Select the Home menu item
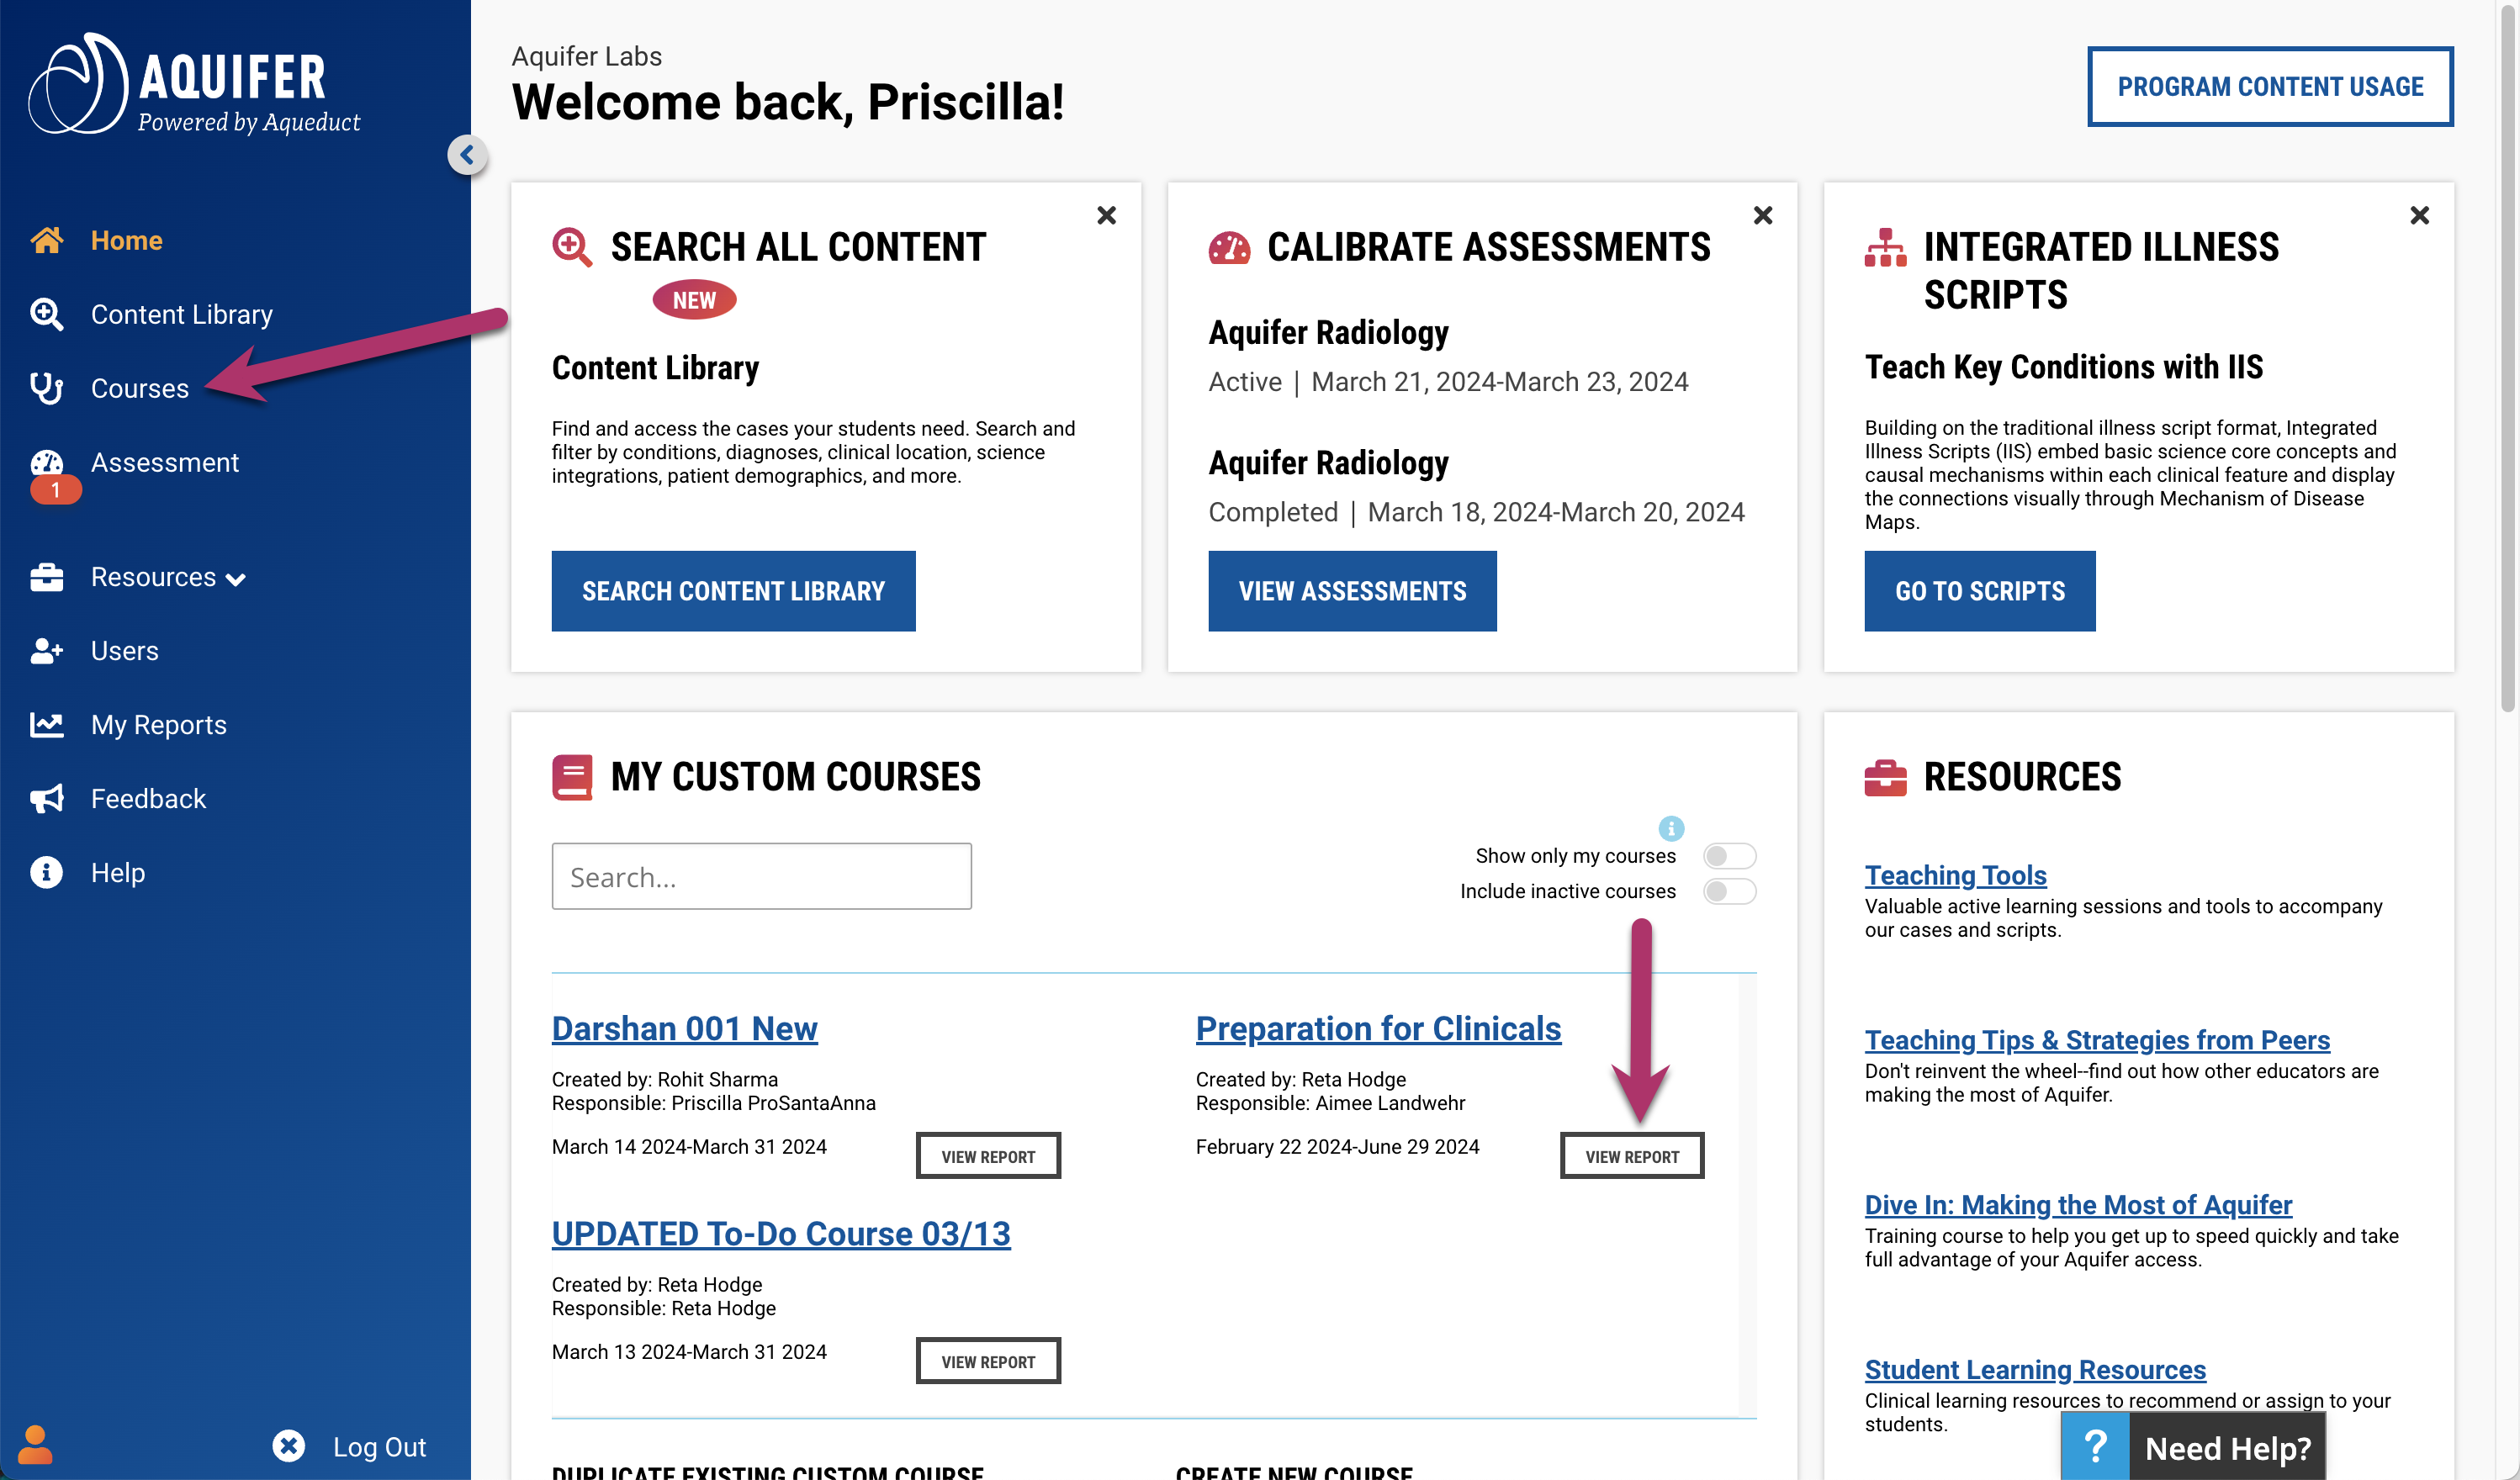The height and width of the screenshot is (1480, 2520). click(x=125, y=240)
